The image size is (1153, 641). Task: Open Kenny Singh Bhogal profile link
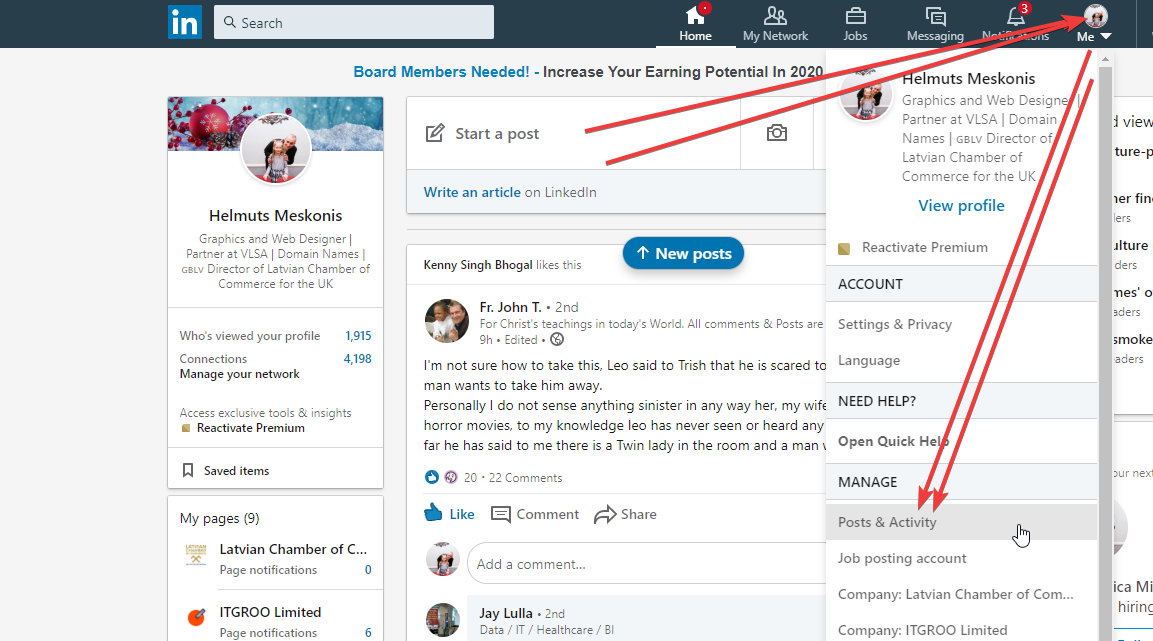pos(478,265)
